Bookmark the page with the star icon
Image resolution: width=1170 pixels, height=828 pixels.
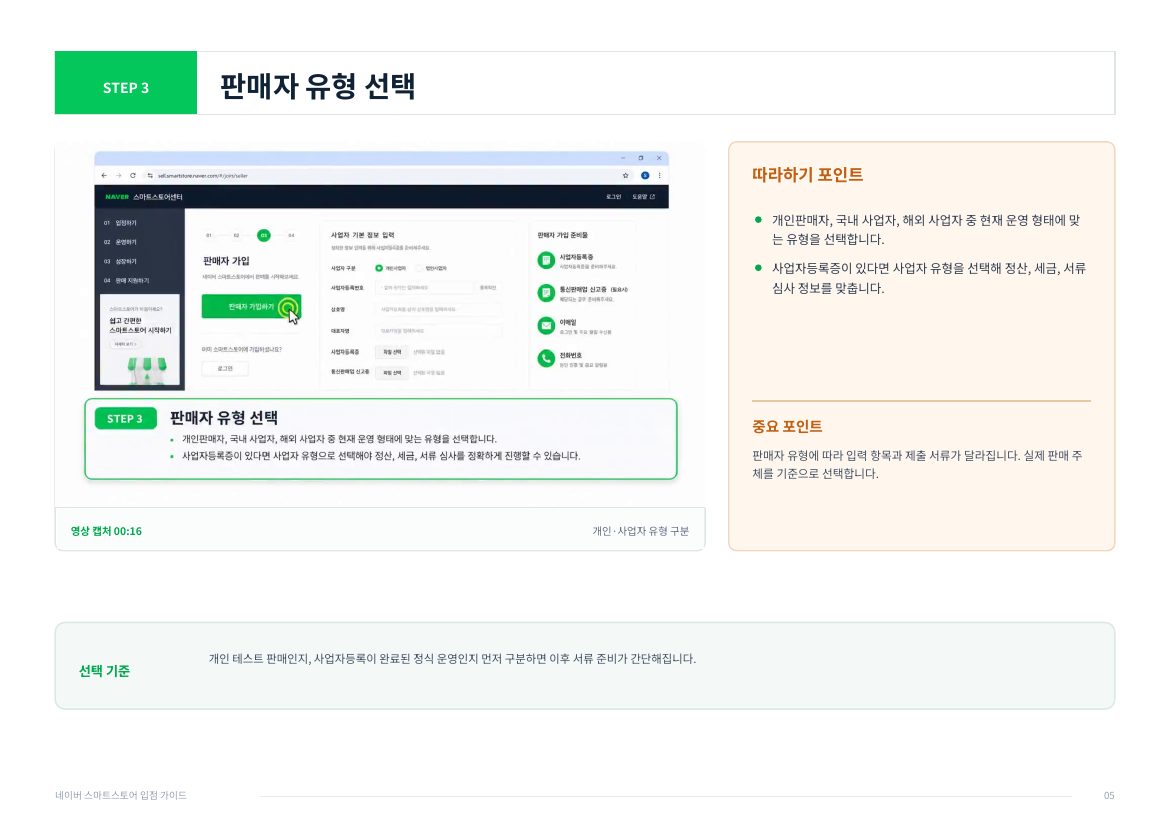(x=625, y=175)
